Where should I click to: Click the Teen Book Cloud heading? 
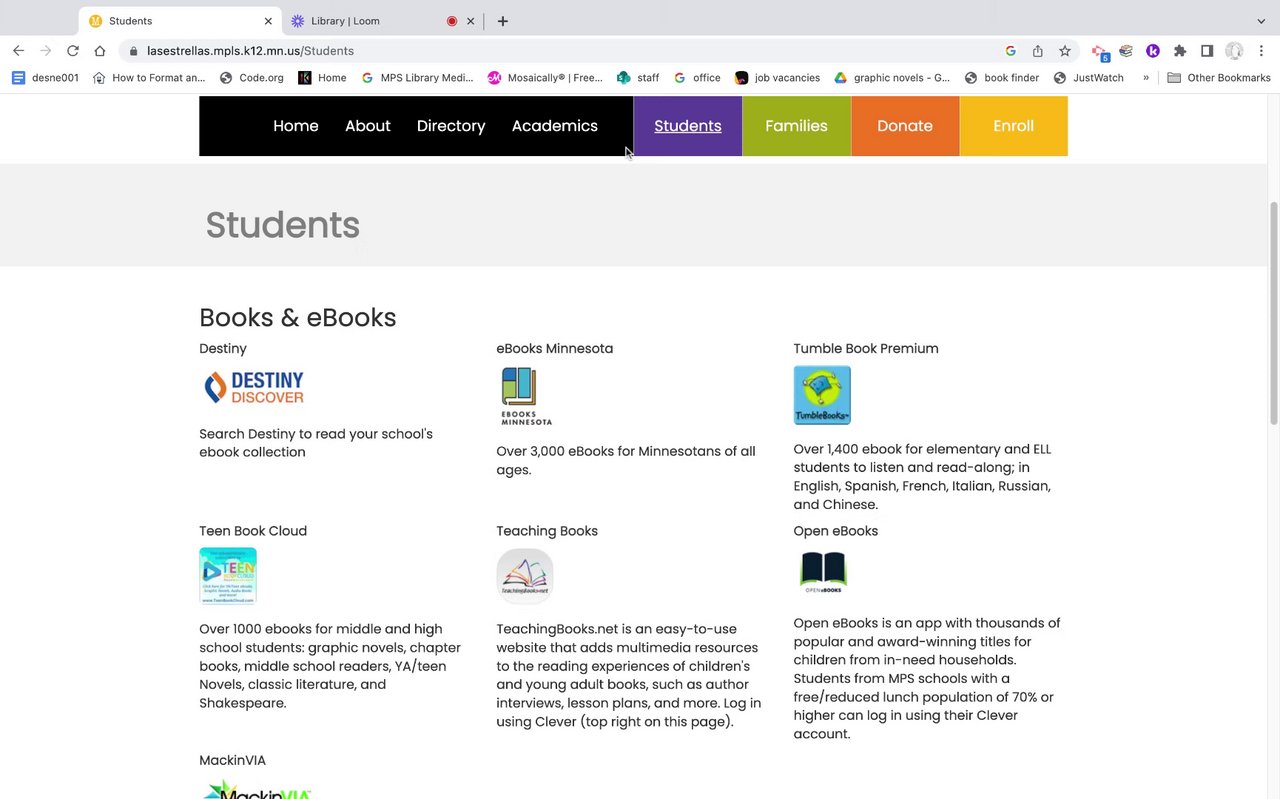click(253, 531)
